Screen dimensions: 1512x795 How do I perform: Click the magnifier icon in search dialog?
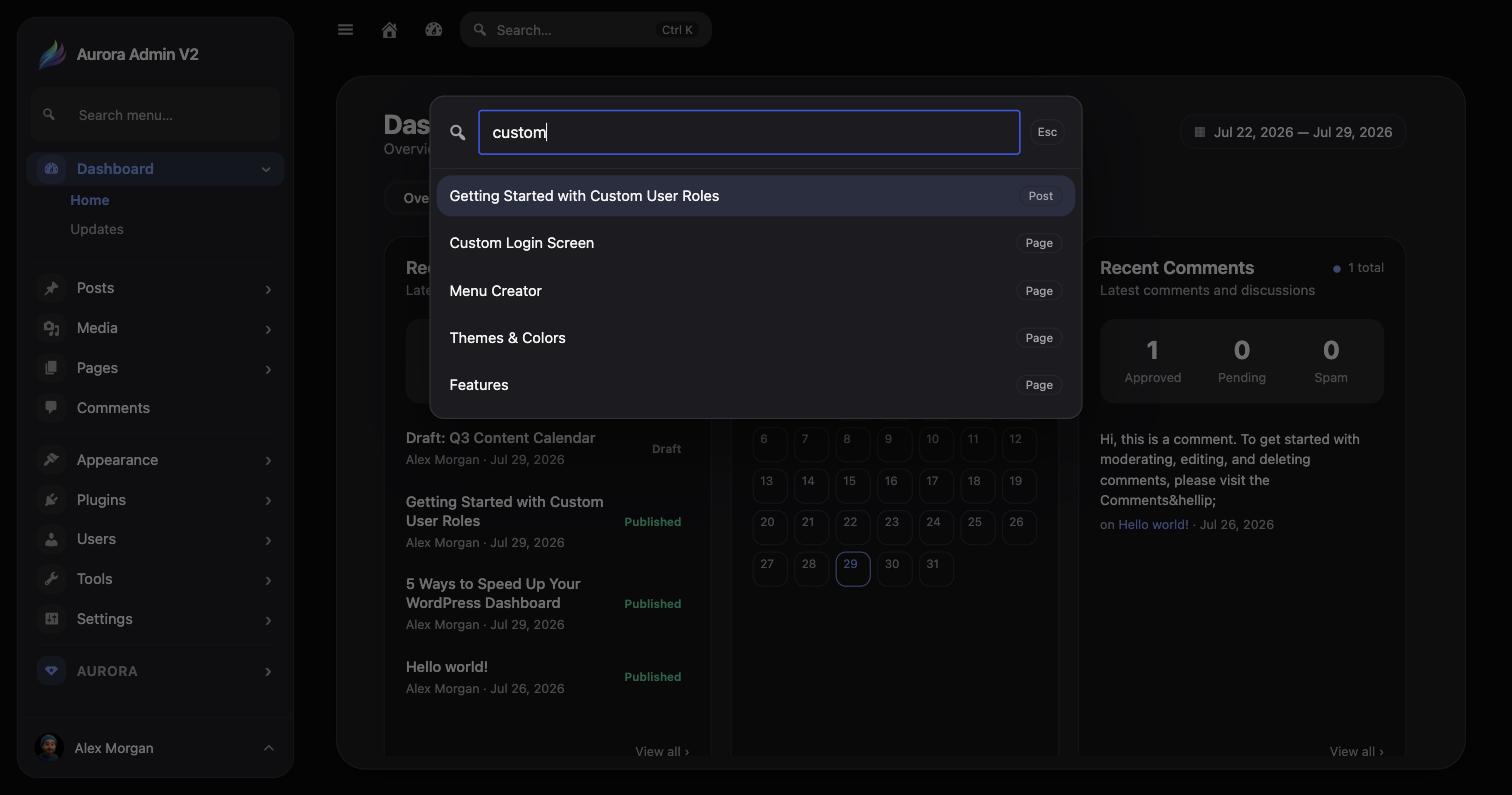pos(458,132)
